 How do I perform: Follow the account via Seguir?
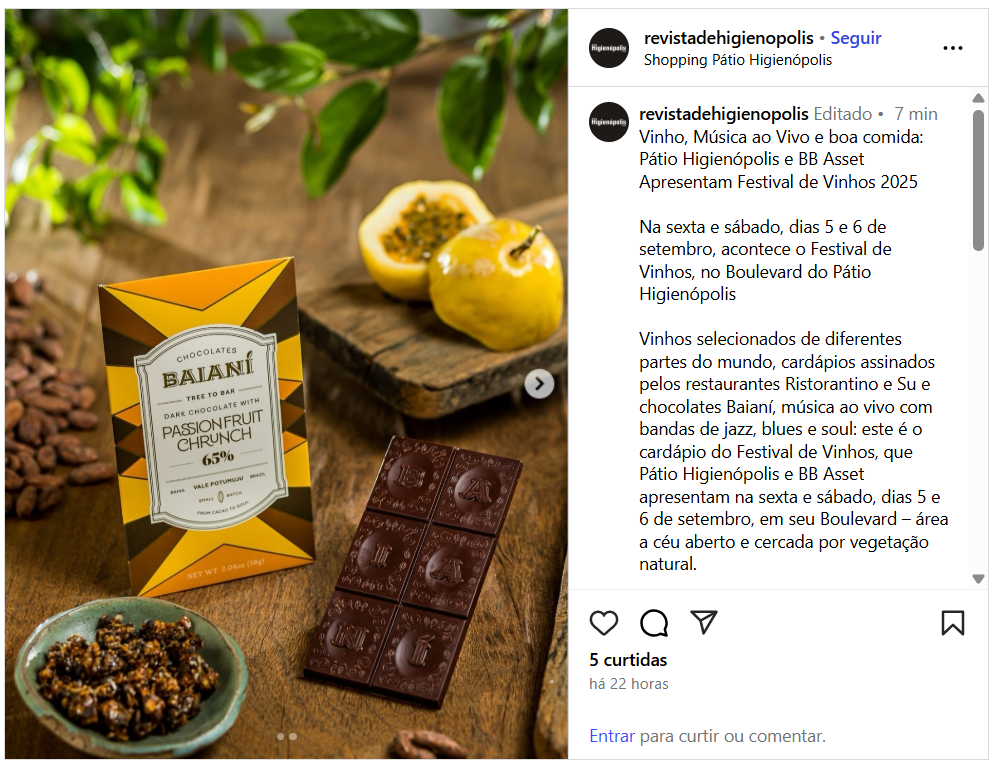pyautogui.click(x=855, y=38)
